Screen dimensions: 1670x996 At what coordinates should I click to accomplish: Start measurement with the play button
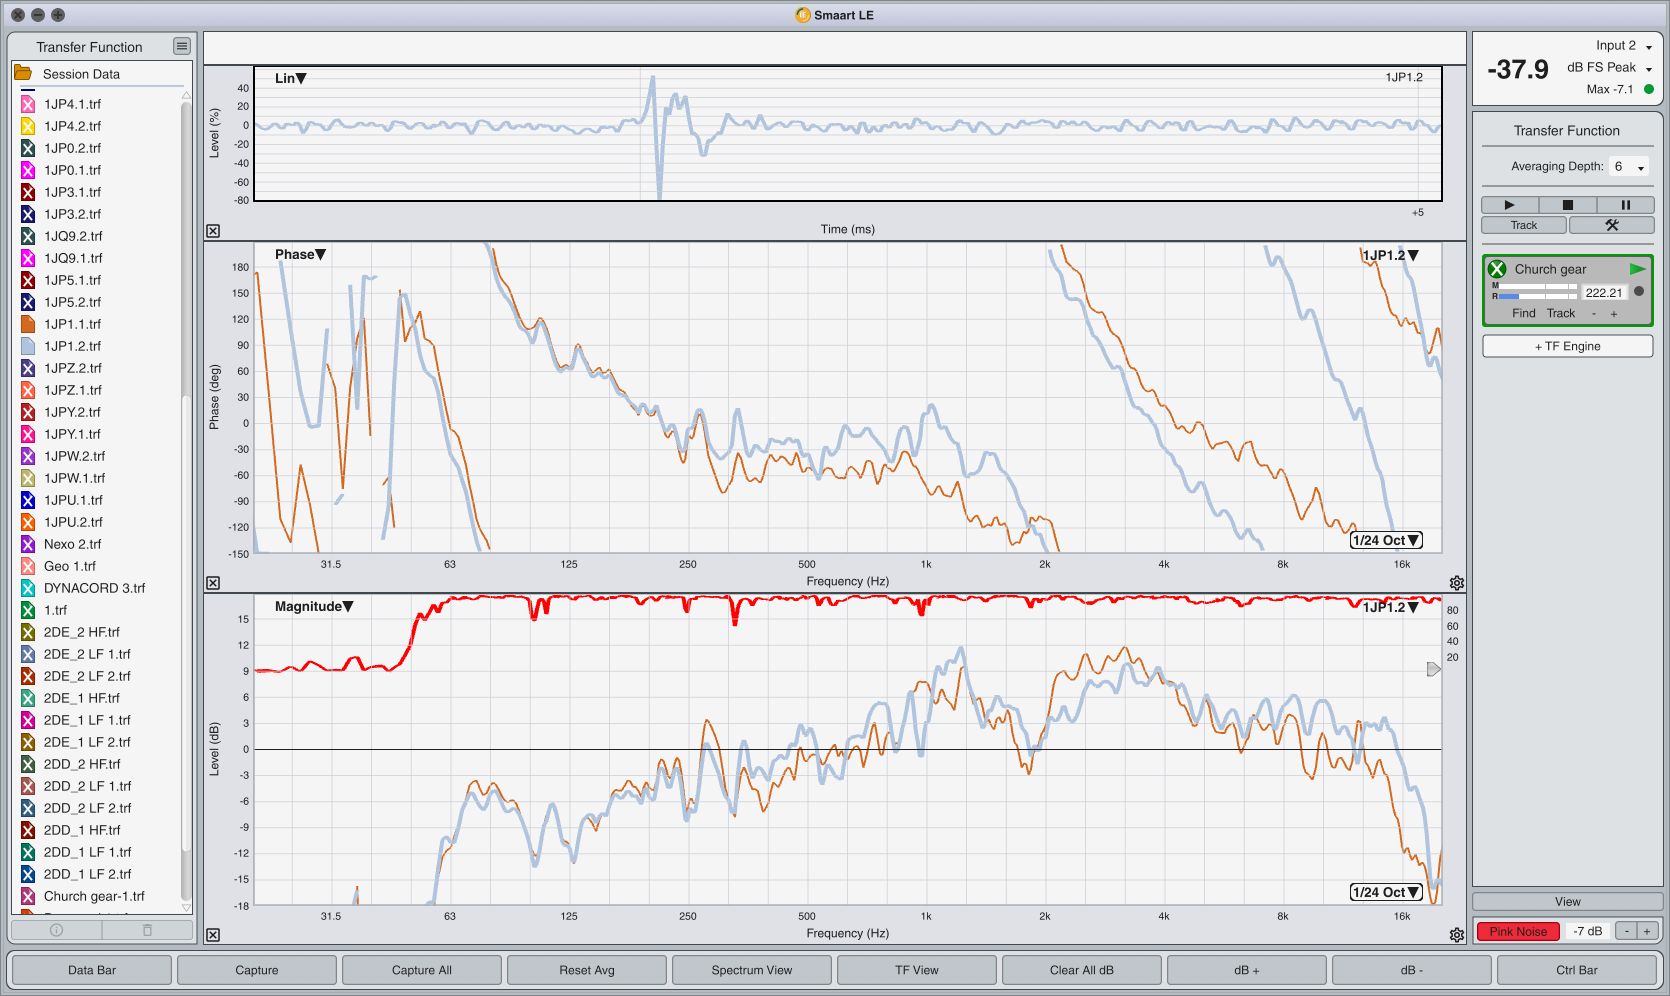(1510, 205)
